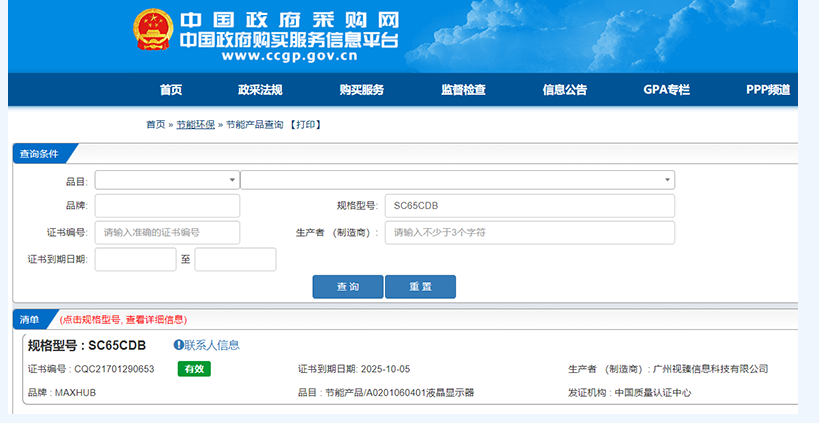
Task: Click the 生产者 manufacturer input field
Action: (x=529, y=233)
